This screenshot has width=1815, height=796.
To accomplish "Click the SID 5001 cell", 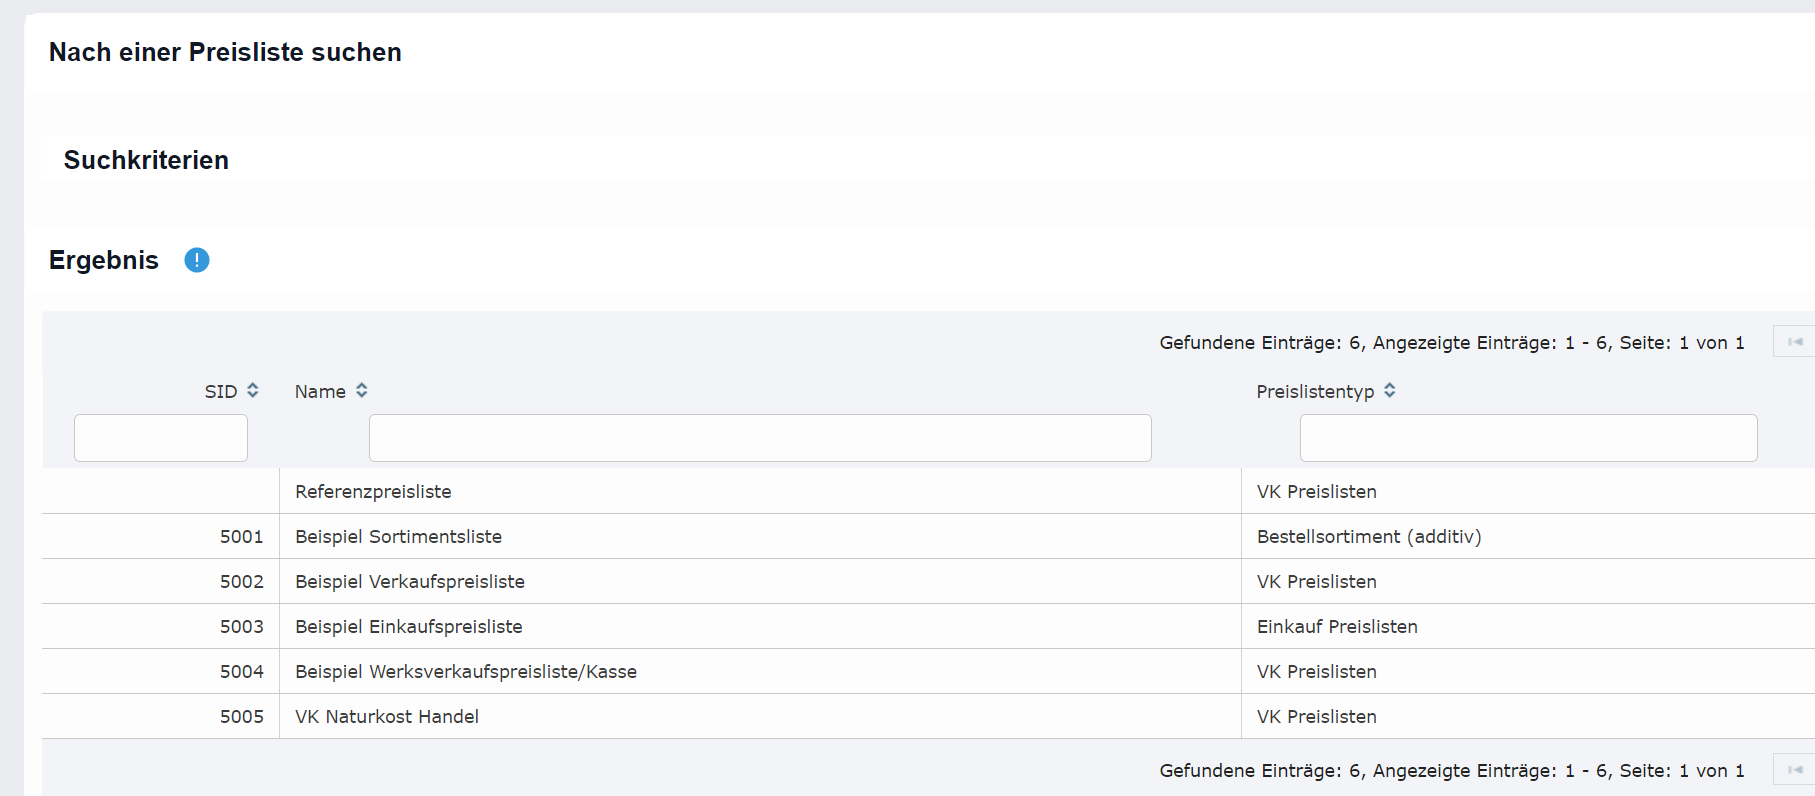I will 242,537.
